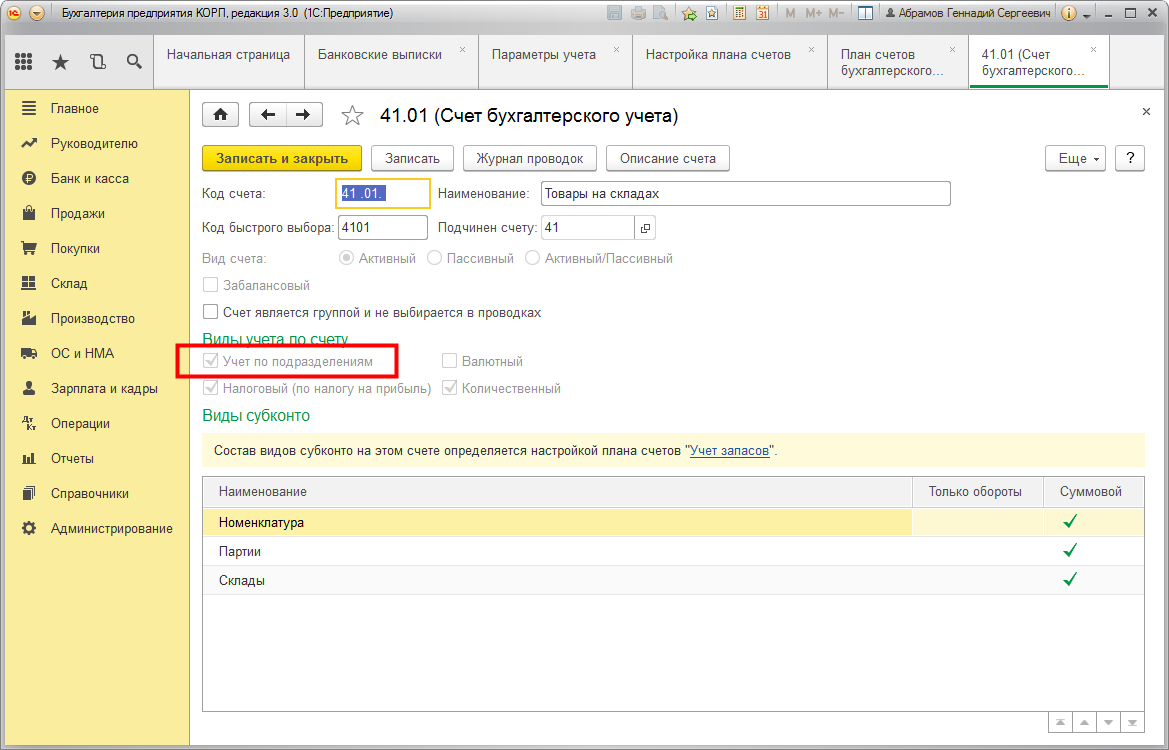Open the title bar service dropdown arrow
This screenshot has height=750, width=1169.
coord(1087,14)
